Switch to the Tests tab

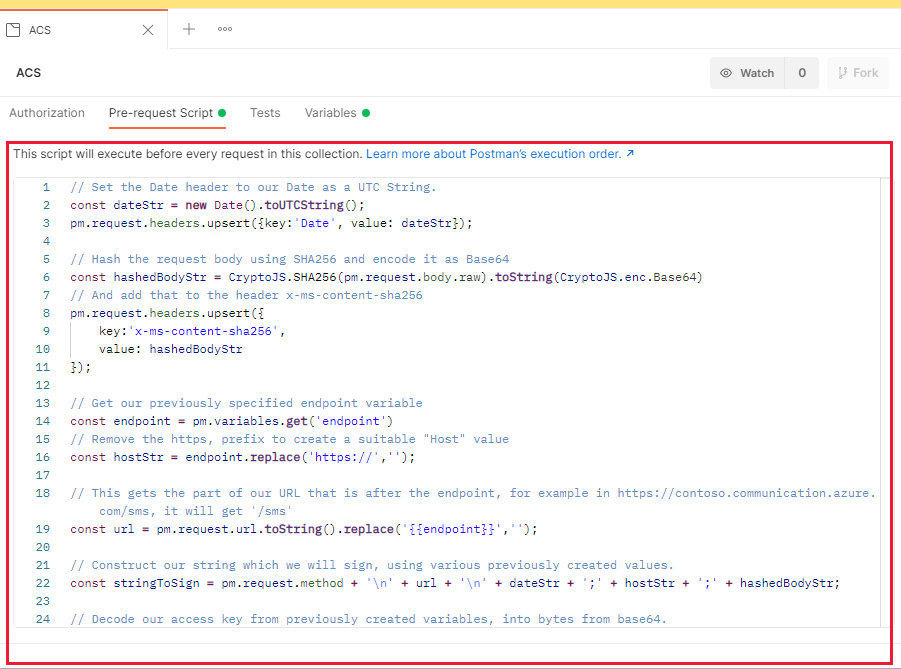265,113
